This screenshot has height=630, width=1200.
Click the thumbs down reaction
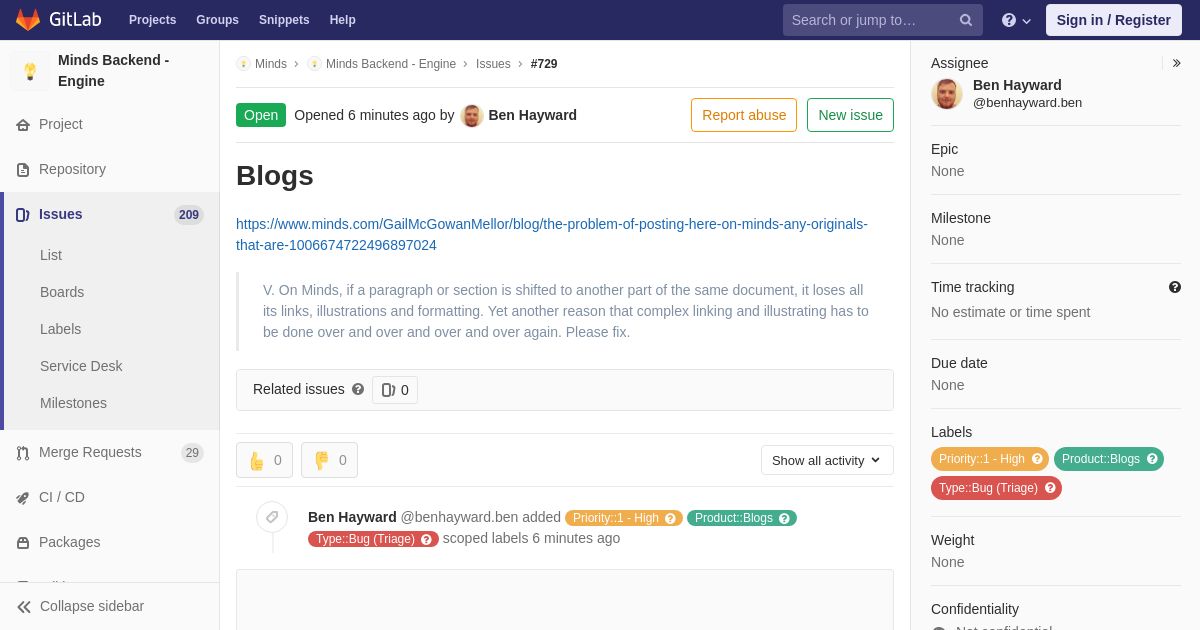click(x=329, y=460)
